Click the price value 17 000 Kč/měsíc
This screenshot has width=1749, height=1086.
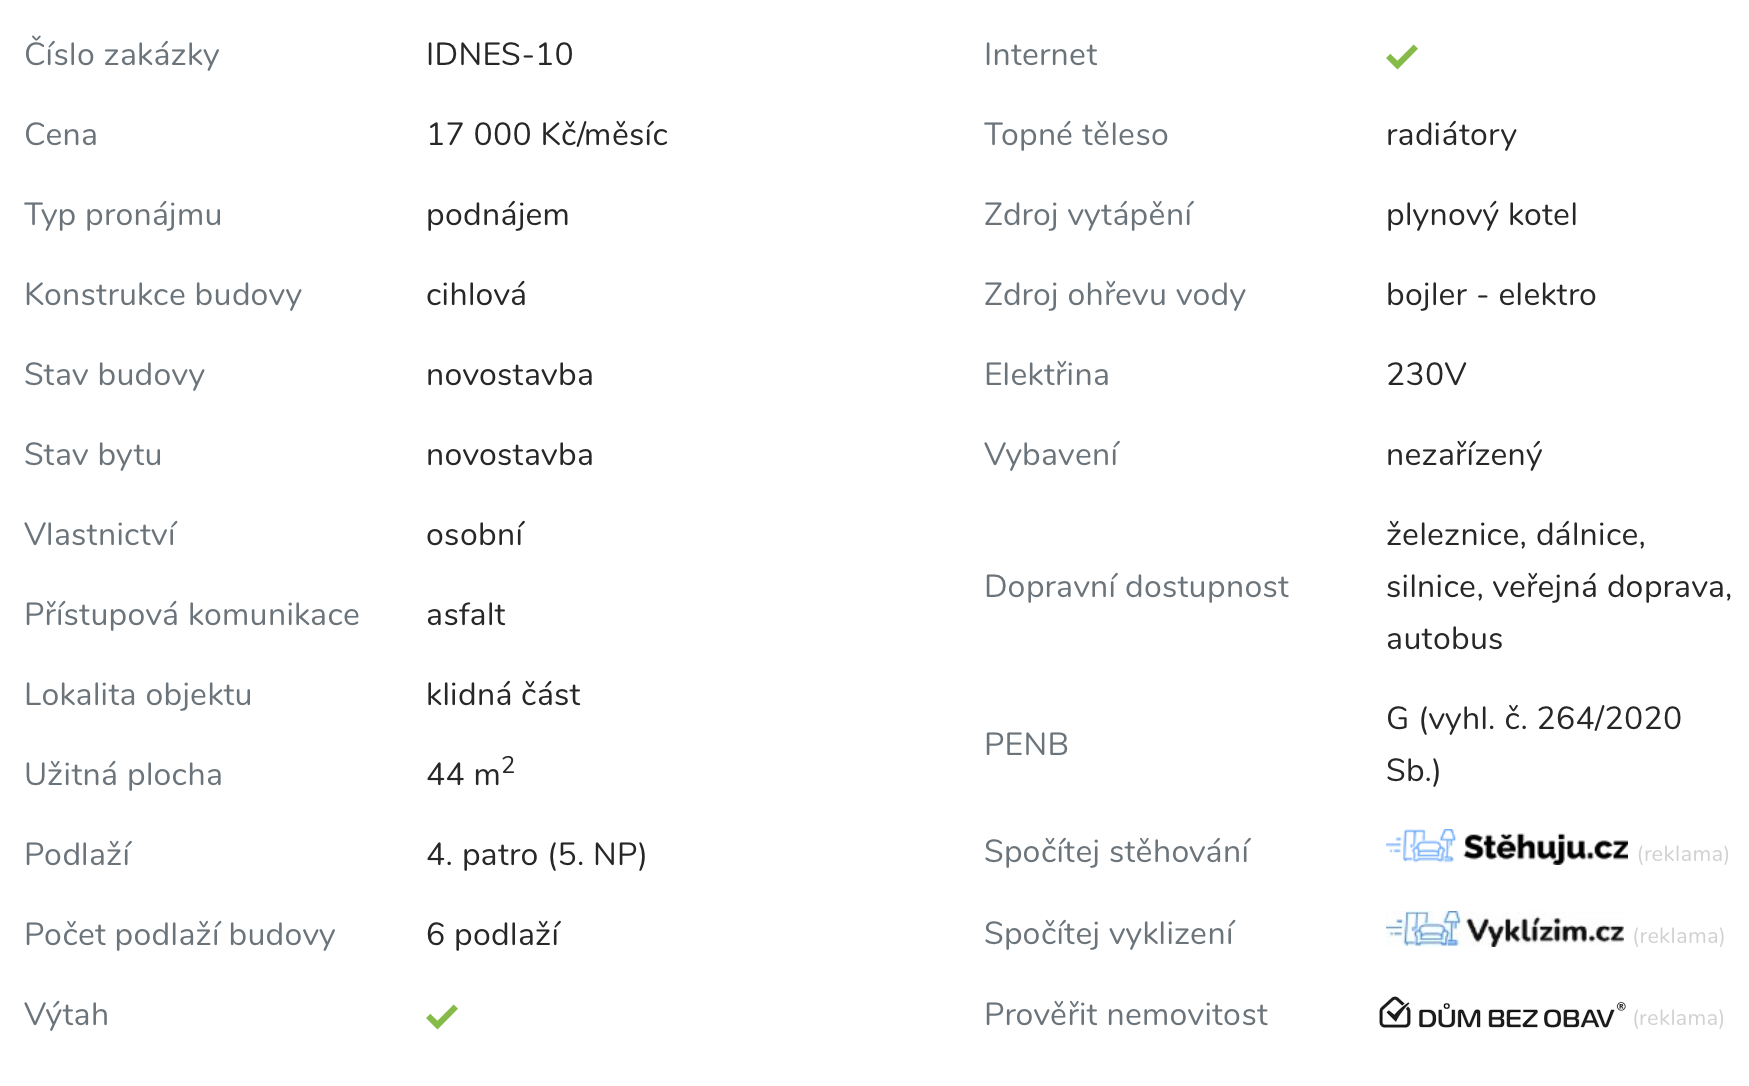tap(547, 134)
